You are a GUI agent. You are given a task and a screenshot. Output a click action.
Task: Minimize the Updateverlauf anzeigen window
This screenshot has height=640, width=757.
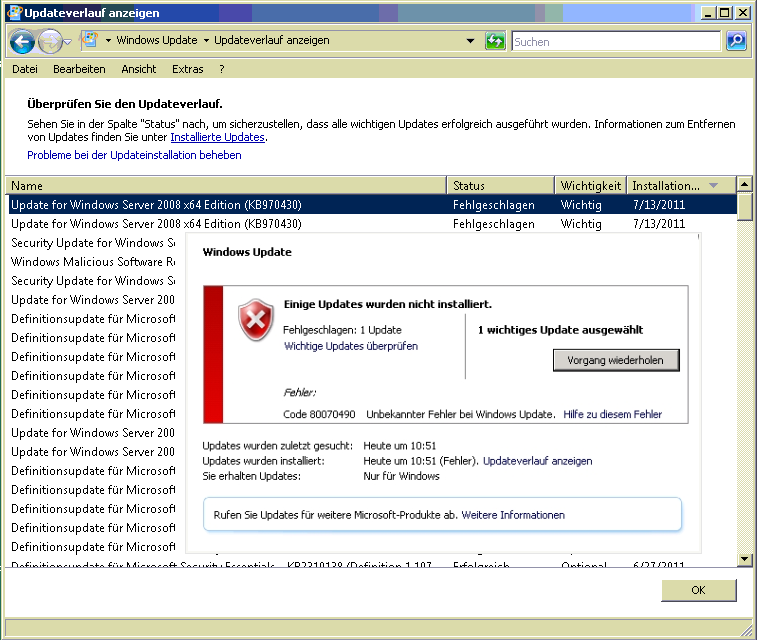708,13
